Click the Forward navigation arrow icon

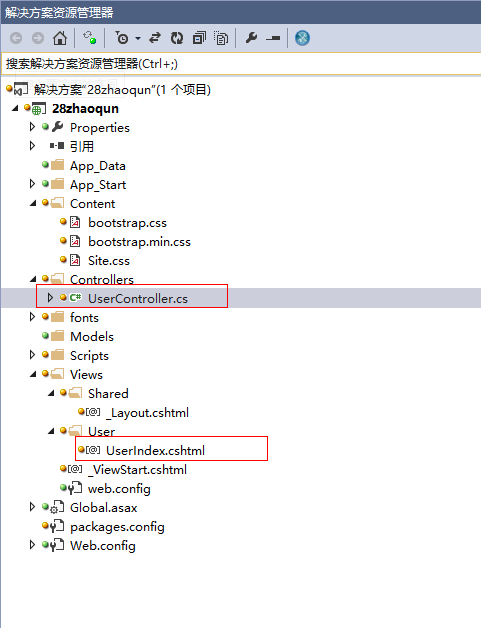point(38,38)
